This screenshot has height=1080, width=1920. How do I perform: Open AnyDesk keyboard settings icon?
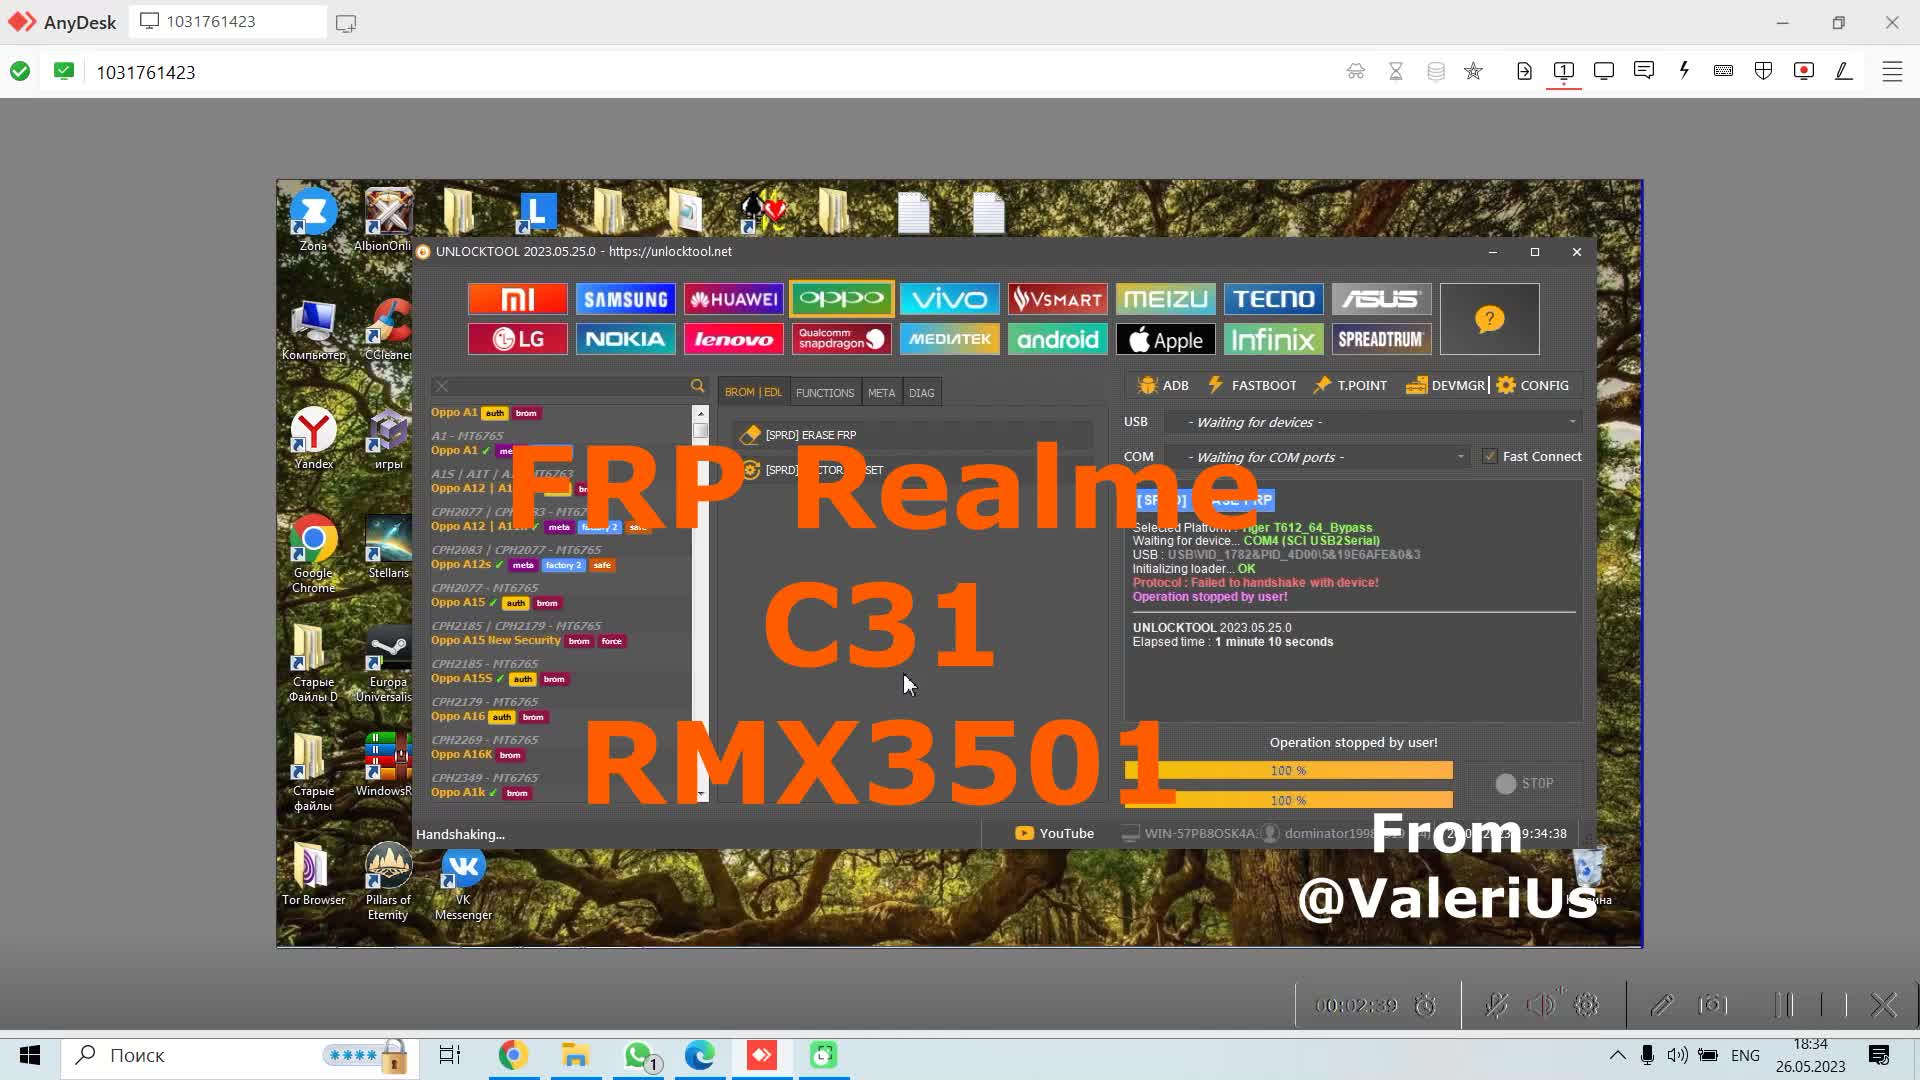click(x=1723, y=71)
